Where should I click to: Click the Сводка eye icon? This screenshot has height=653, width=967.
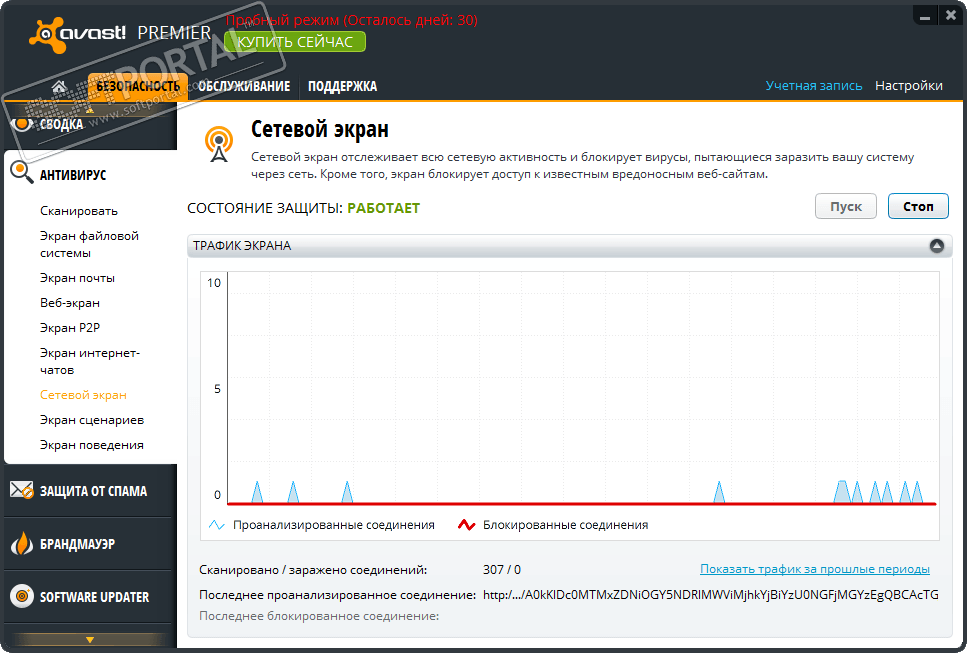pos(22,124)
